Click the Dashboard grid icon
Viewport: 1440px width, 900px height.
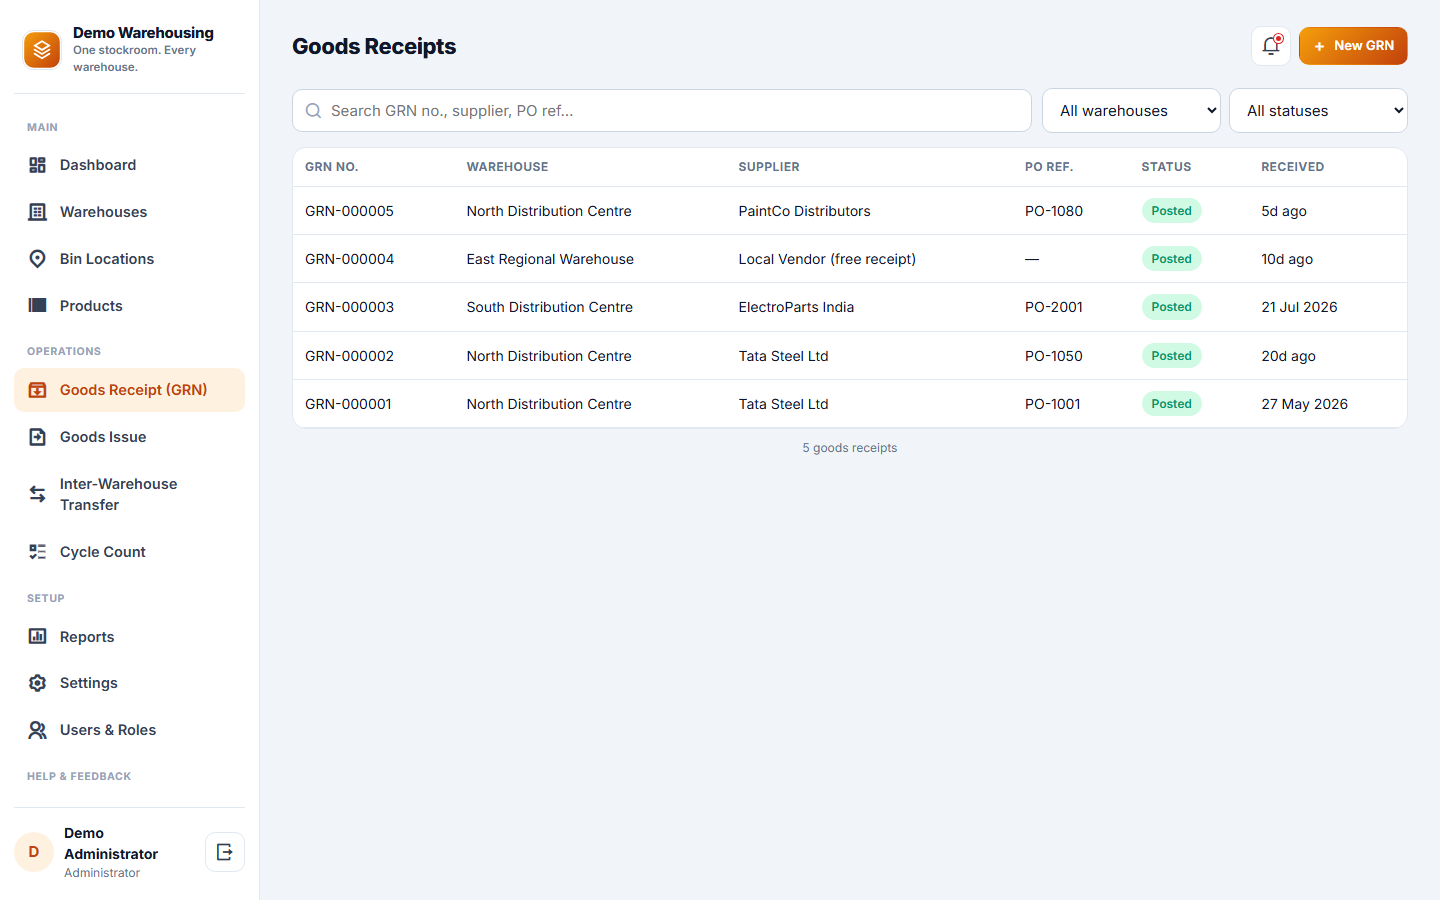coord(38,165)
